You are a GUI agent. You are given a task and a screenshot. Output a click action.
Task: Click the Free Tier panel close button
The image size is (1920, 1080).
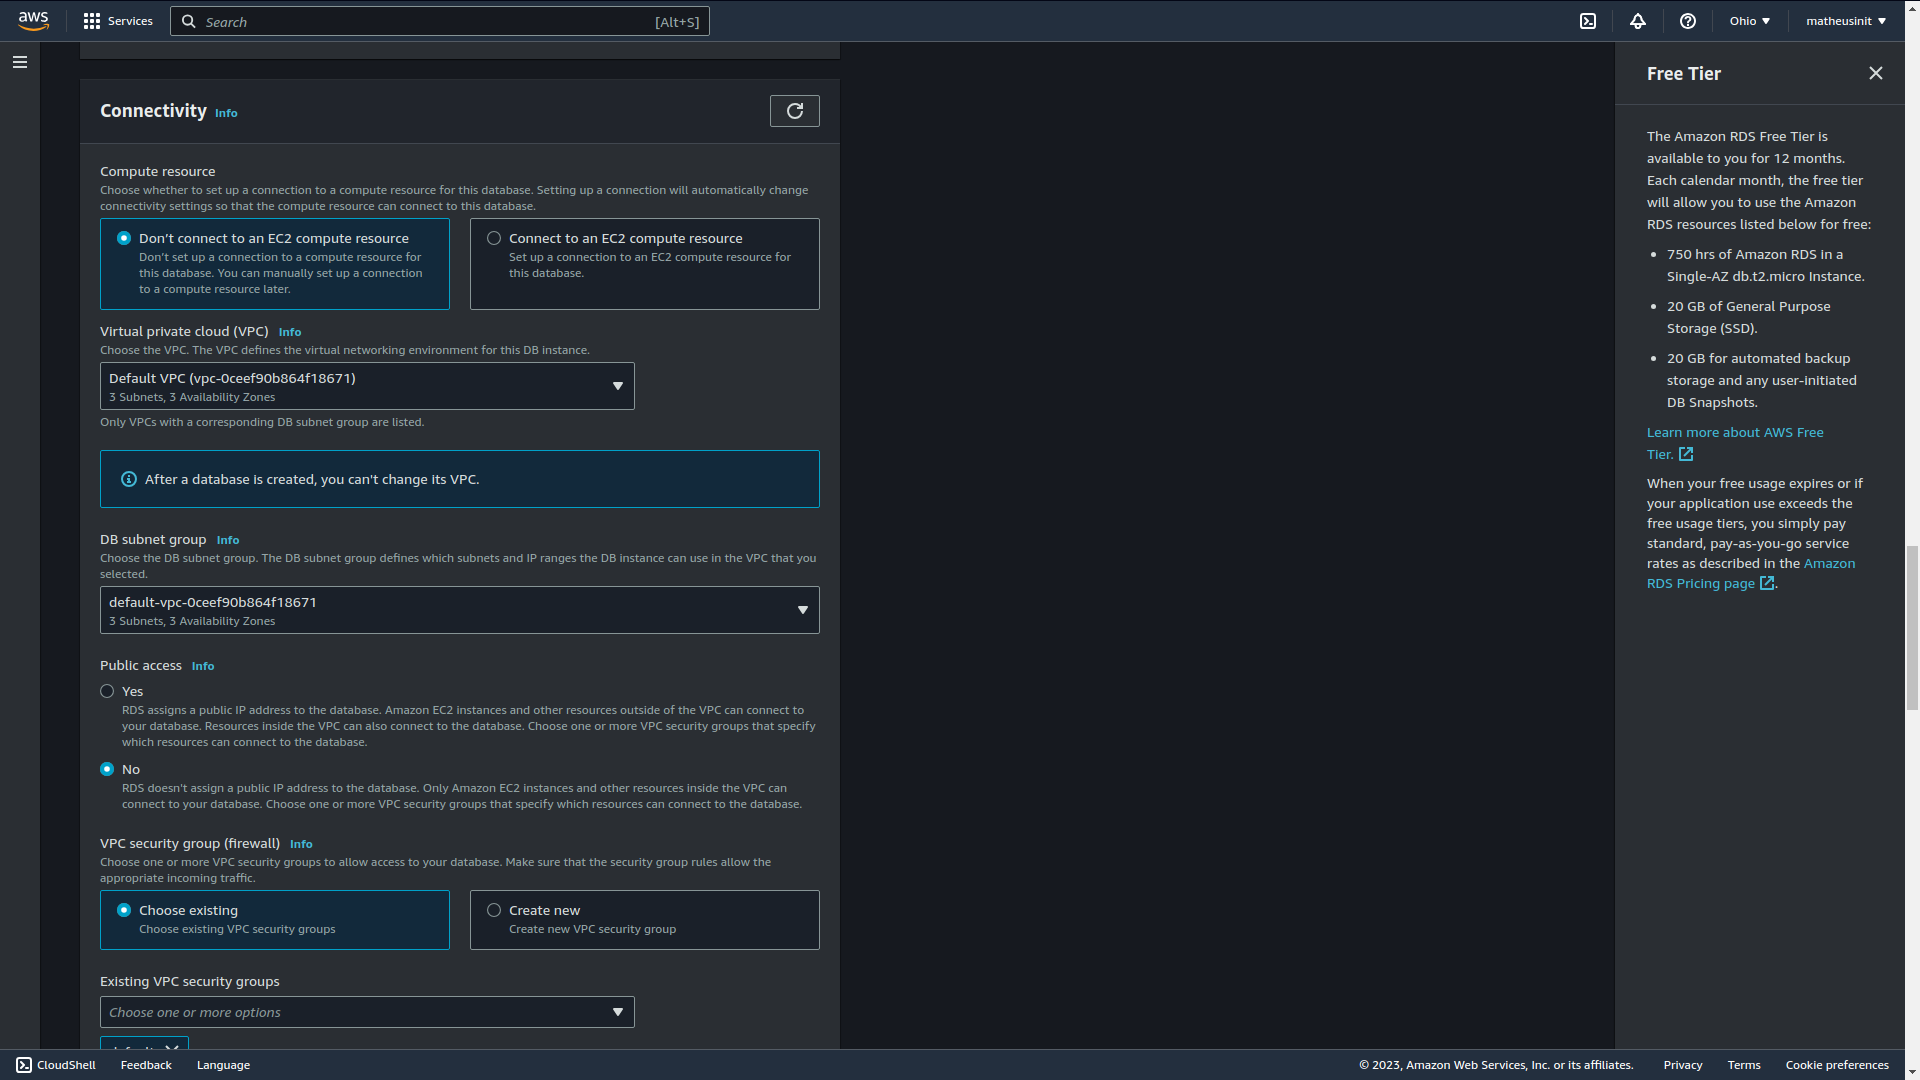pos(1876,73)
